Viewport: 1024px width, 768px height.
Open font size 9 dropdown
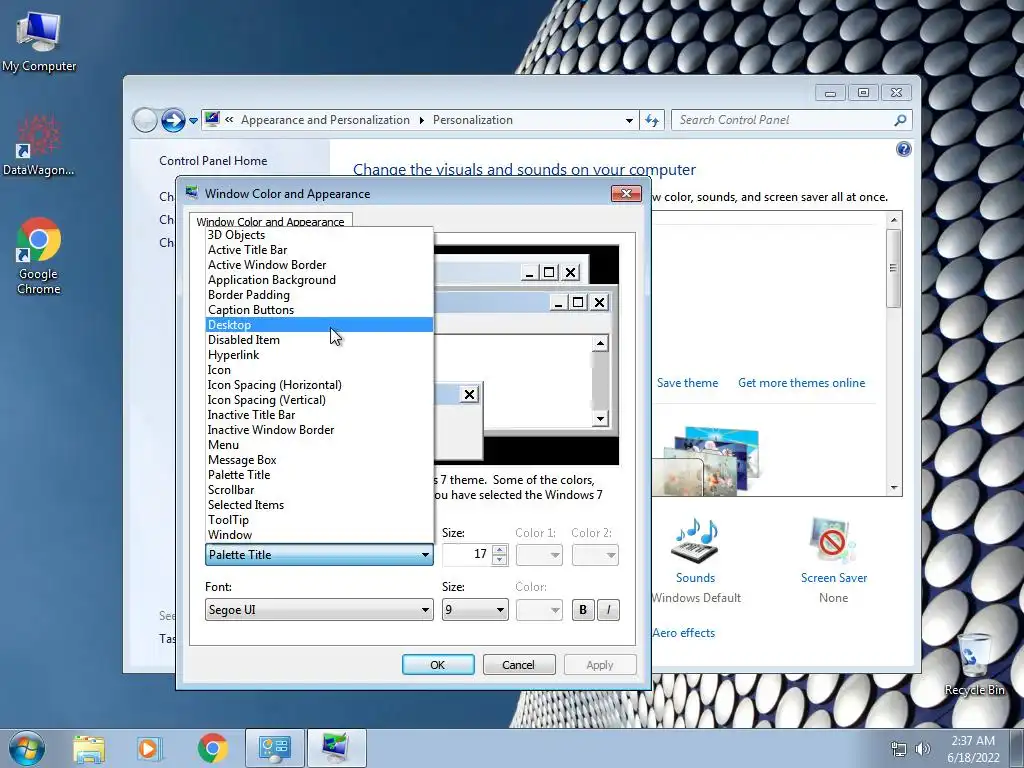[x=475, y=610]
